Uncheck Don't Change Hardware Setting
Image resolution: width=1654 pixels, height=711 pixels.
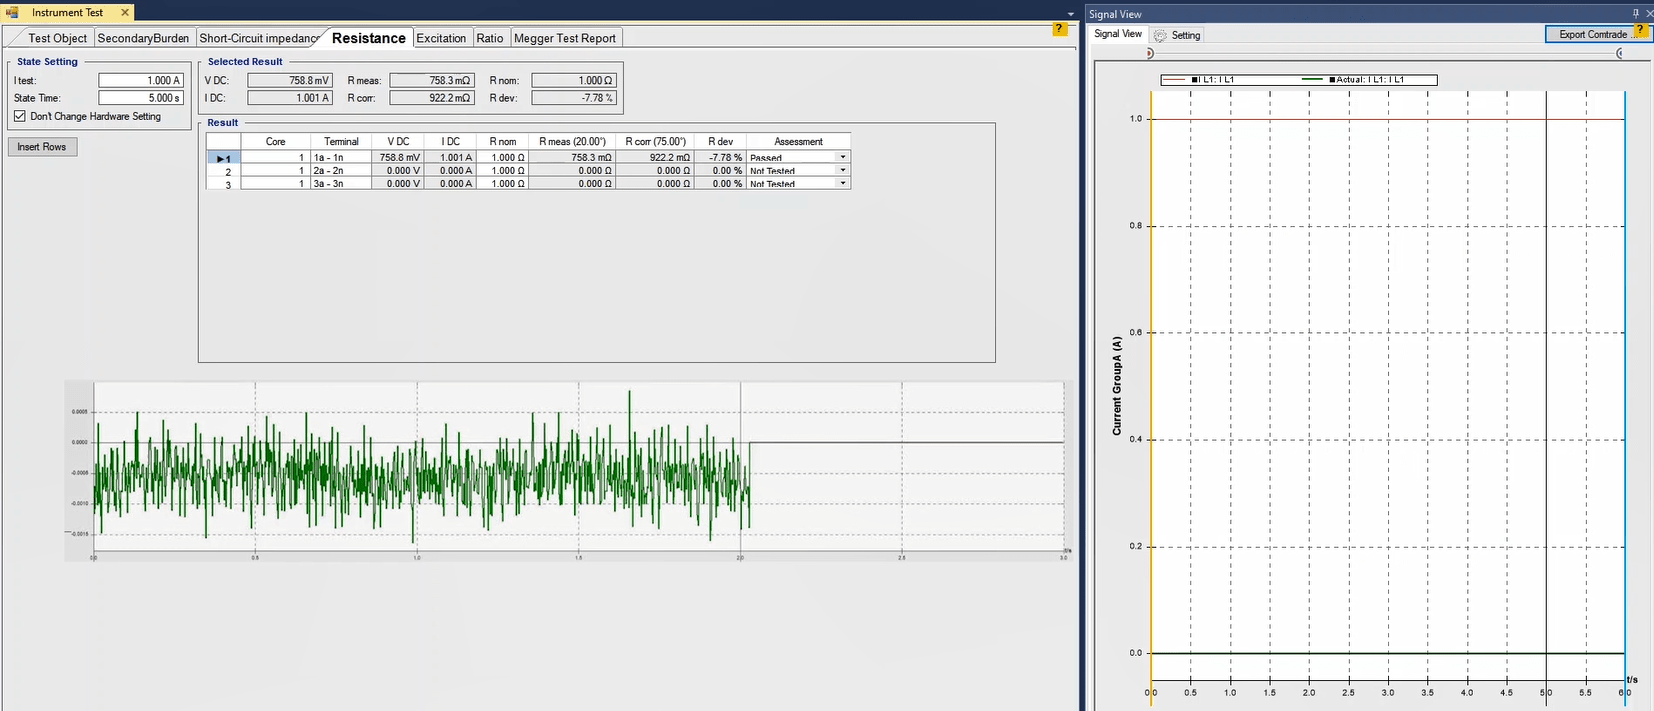(20, 116)
